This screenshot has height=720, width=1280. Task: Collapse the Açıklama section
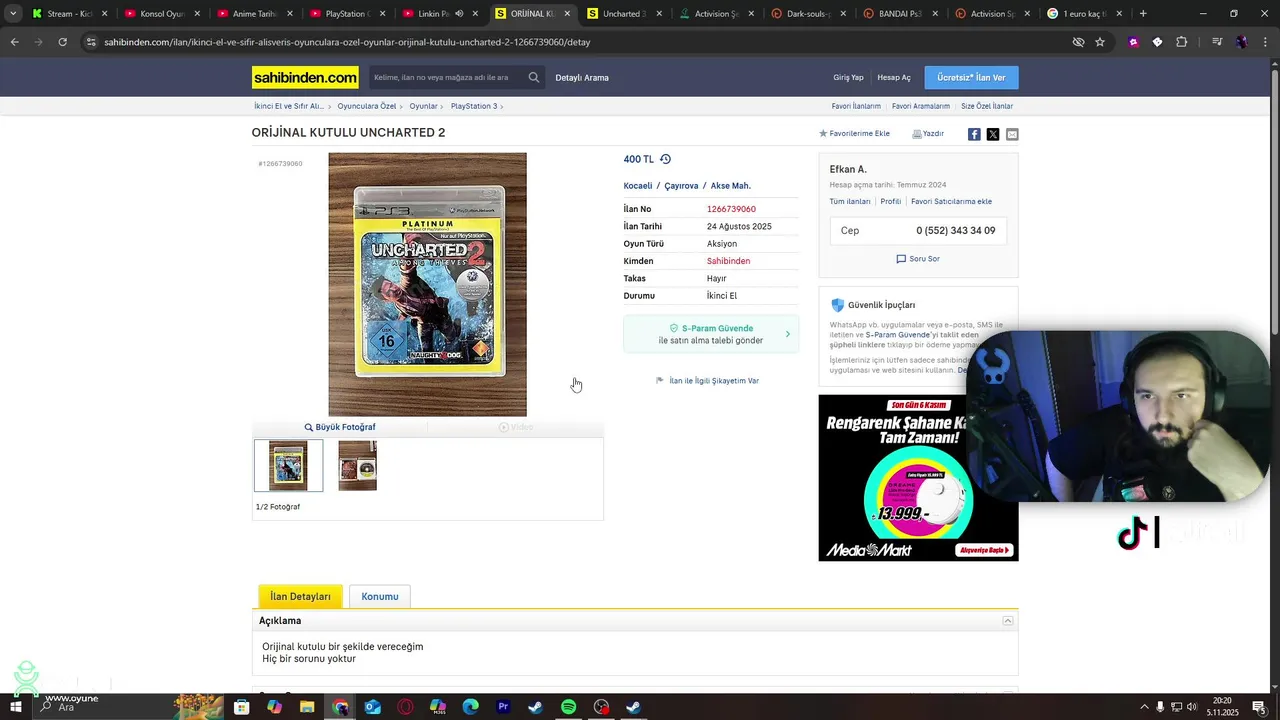[x=1008, y=621]
